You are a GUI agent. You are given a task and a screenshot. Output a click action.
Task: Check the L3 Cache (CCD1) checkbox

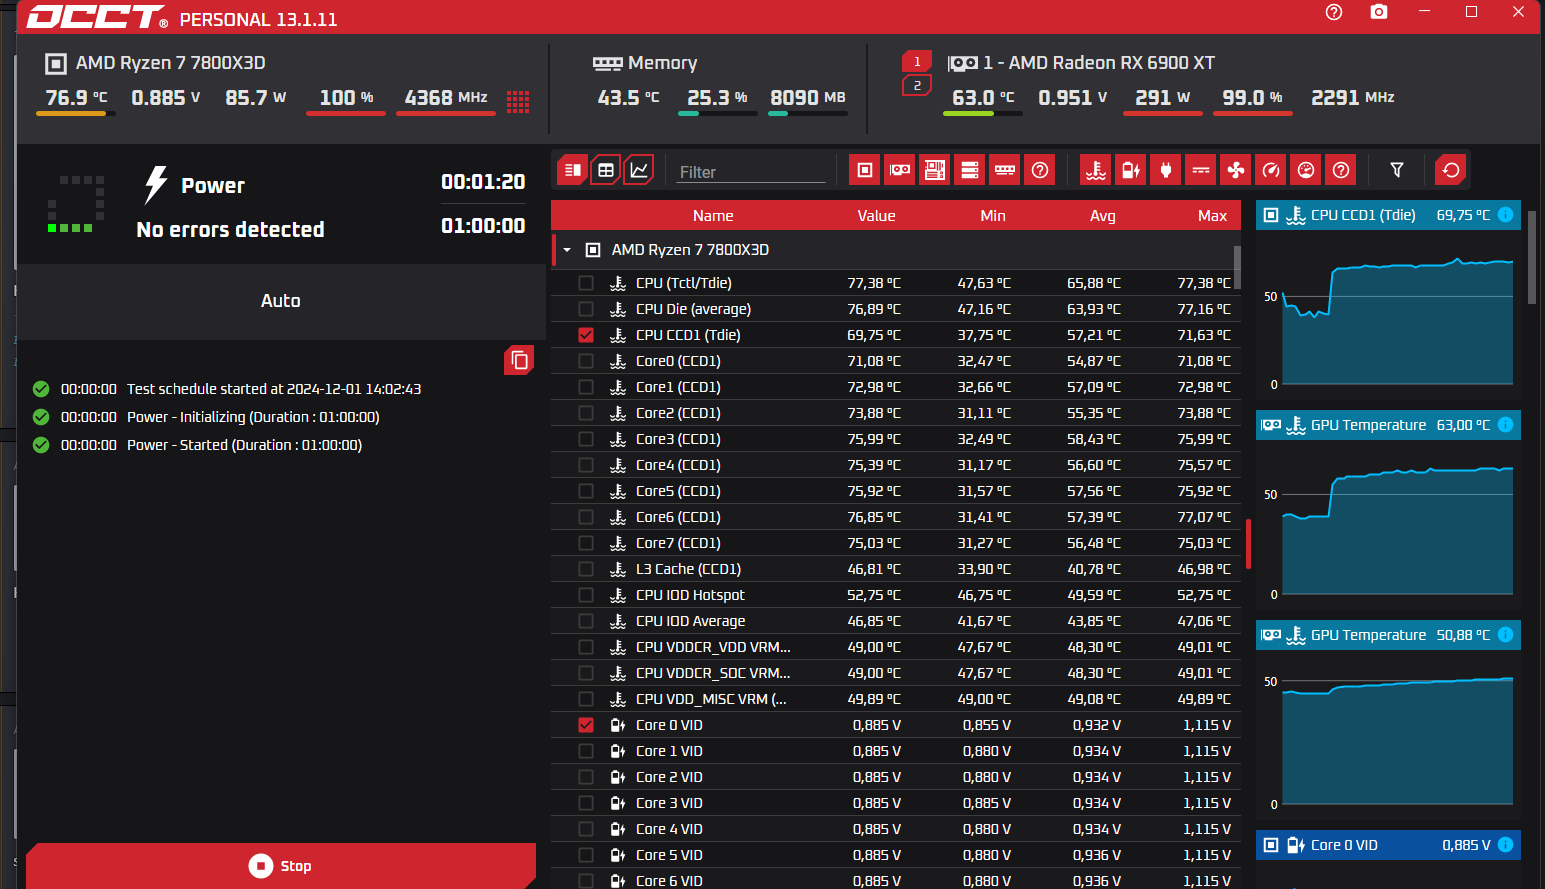[586, 569]
